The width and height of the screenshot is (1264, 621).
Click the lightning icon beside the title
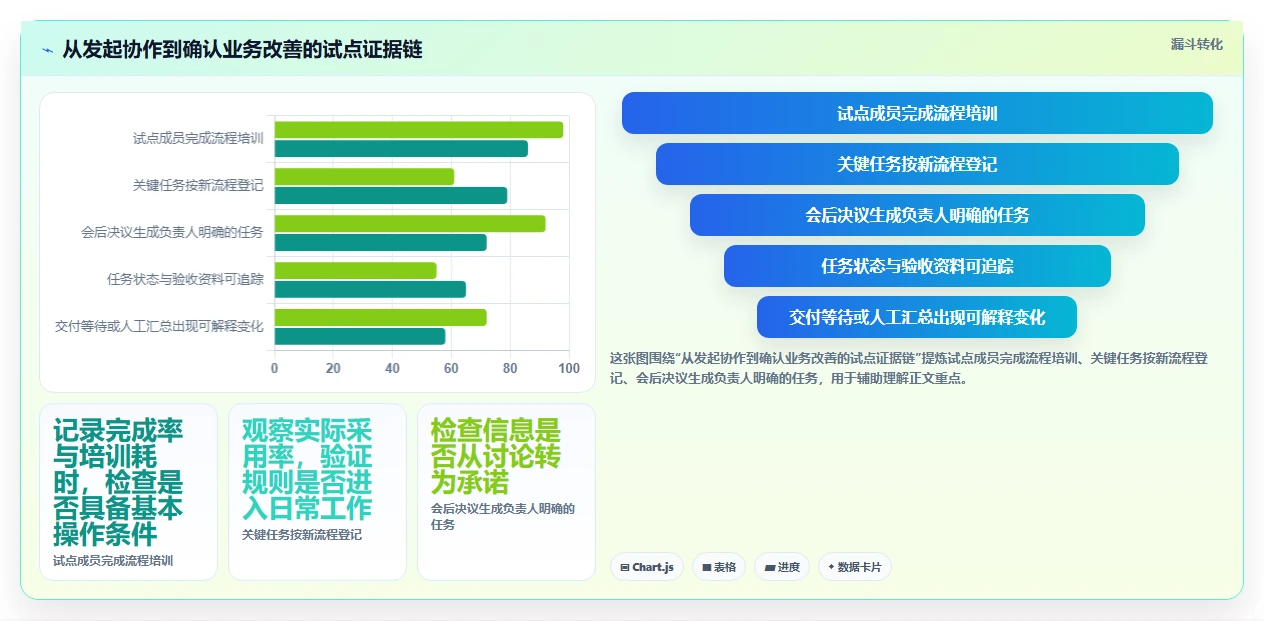[47, 50]
